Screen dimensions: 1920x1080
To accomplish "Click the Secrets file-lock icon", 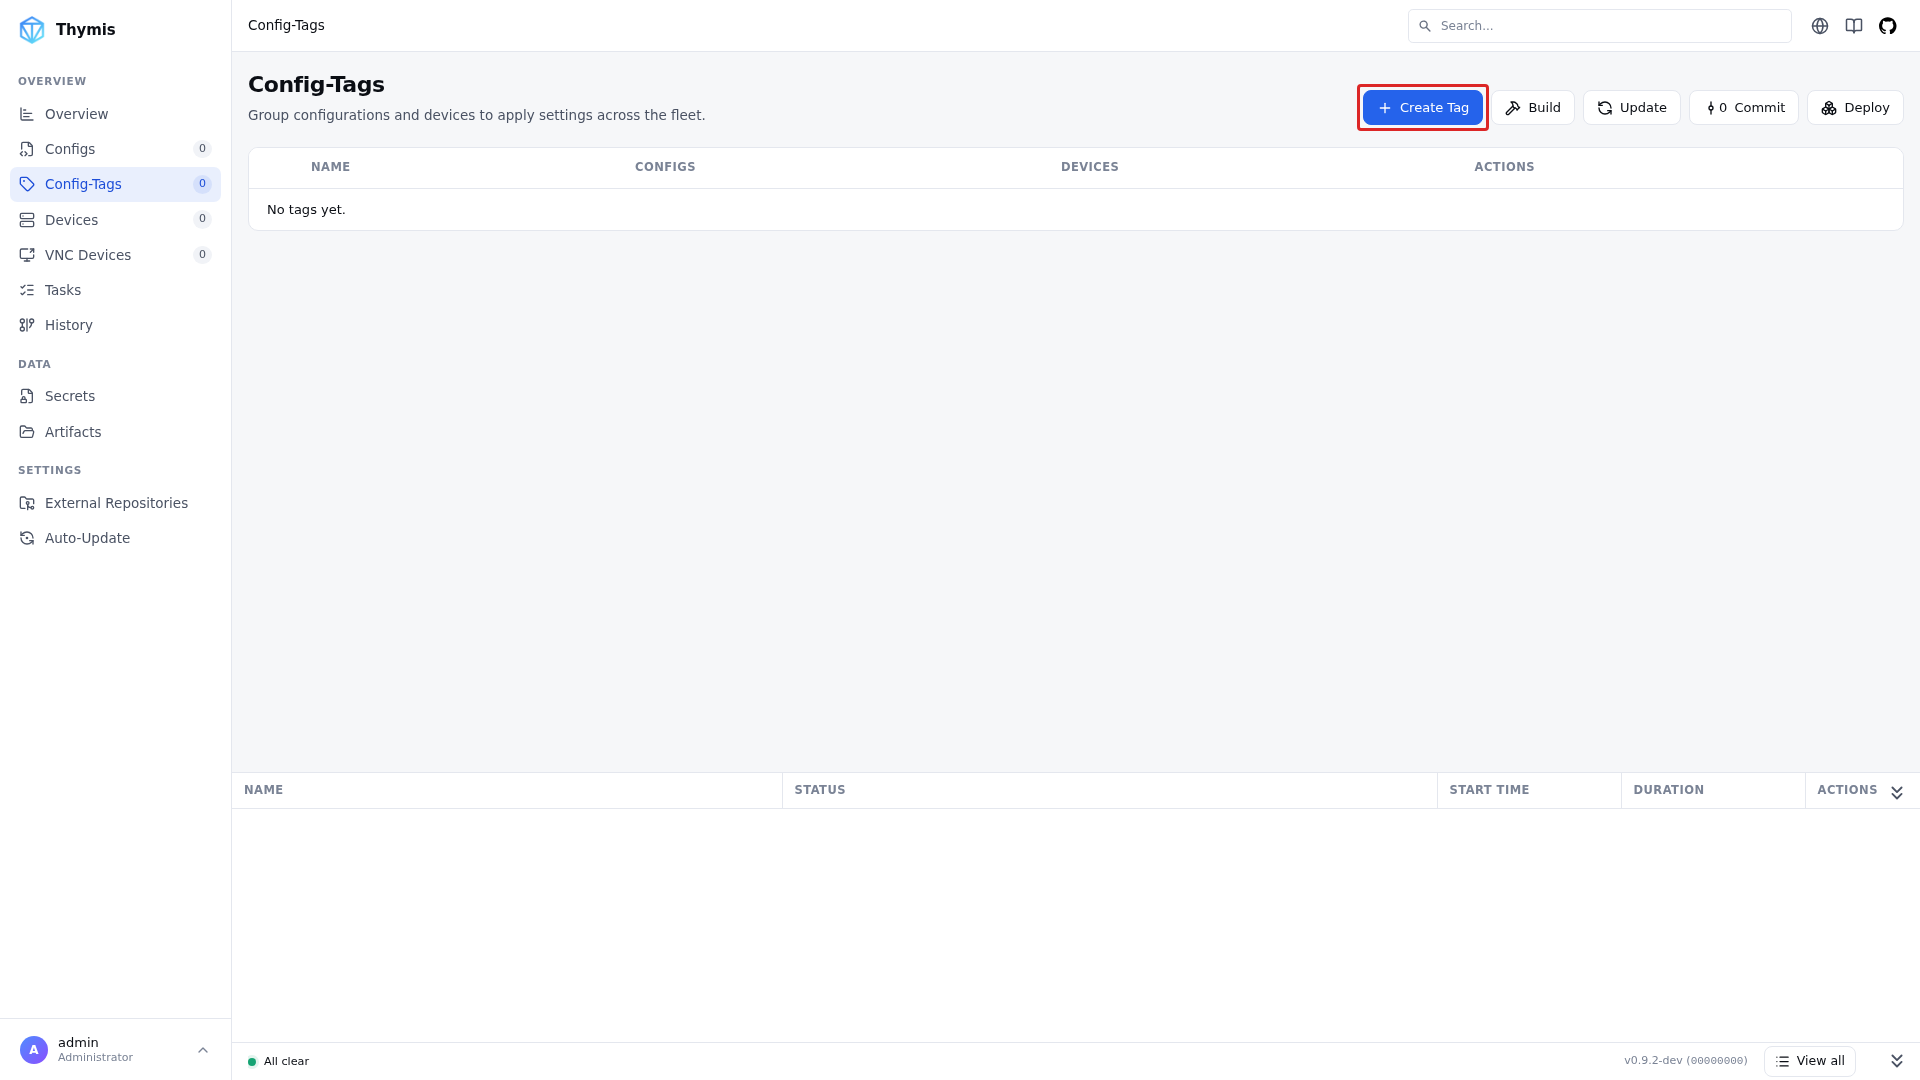I will click(x=27, y=396).
